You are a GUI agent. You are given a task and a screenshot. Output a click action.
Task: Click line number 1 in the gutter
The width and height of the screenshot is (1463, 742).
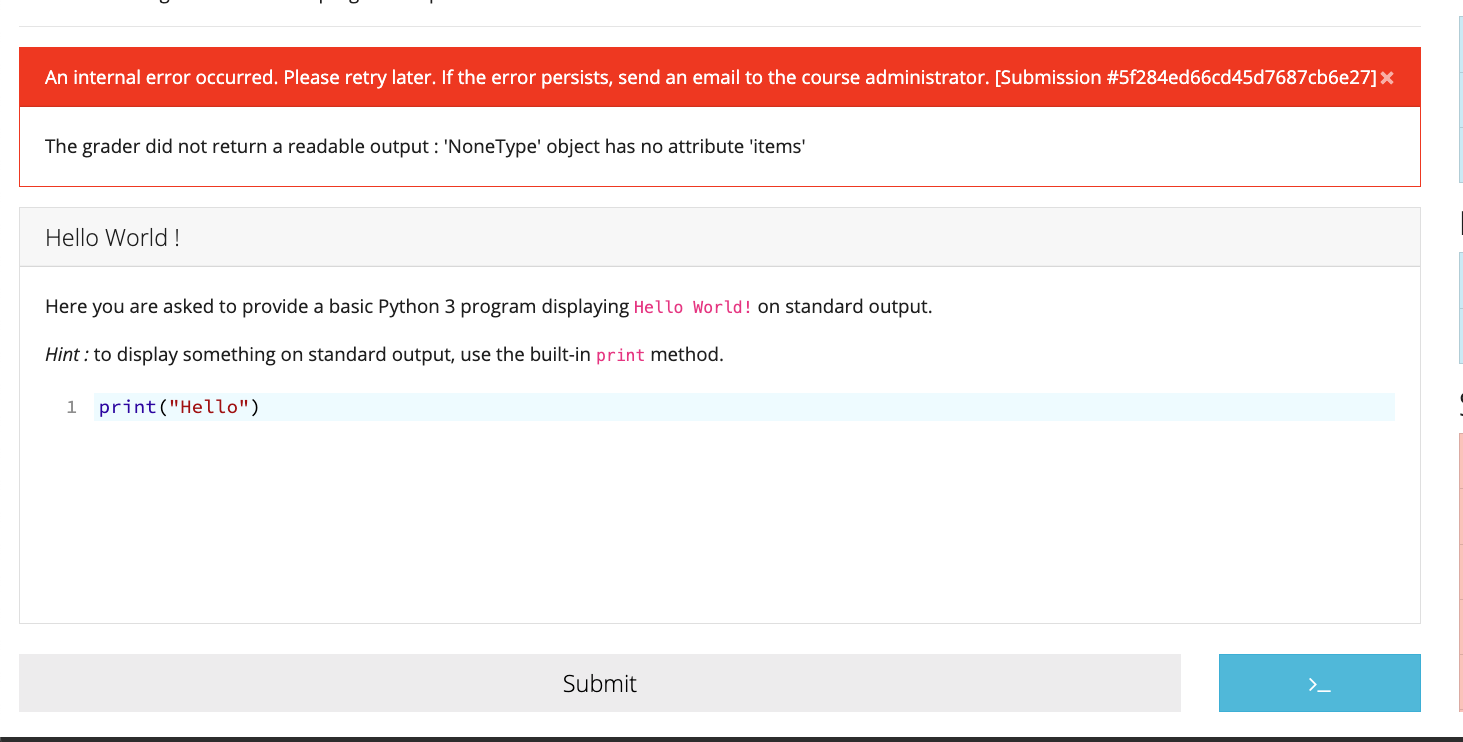(x=70, y=406)
